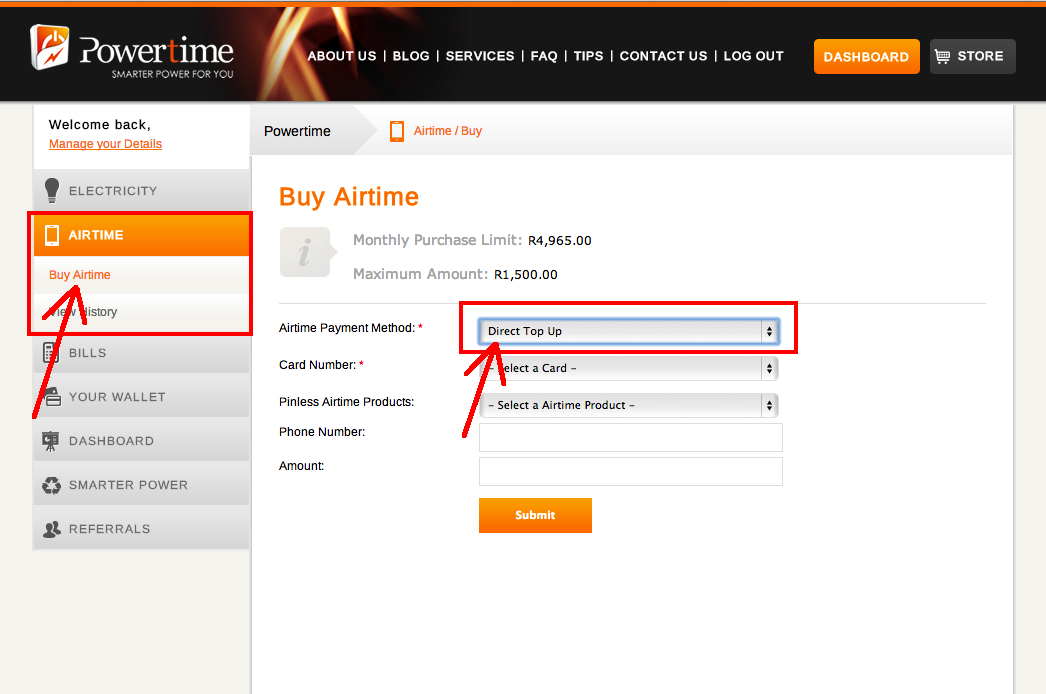Viewport: 1046px width, 694px height.
Task: Click the Electricity lightbulb icon
Action: pos(52,190)
